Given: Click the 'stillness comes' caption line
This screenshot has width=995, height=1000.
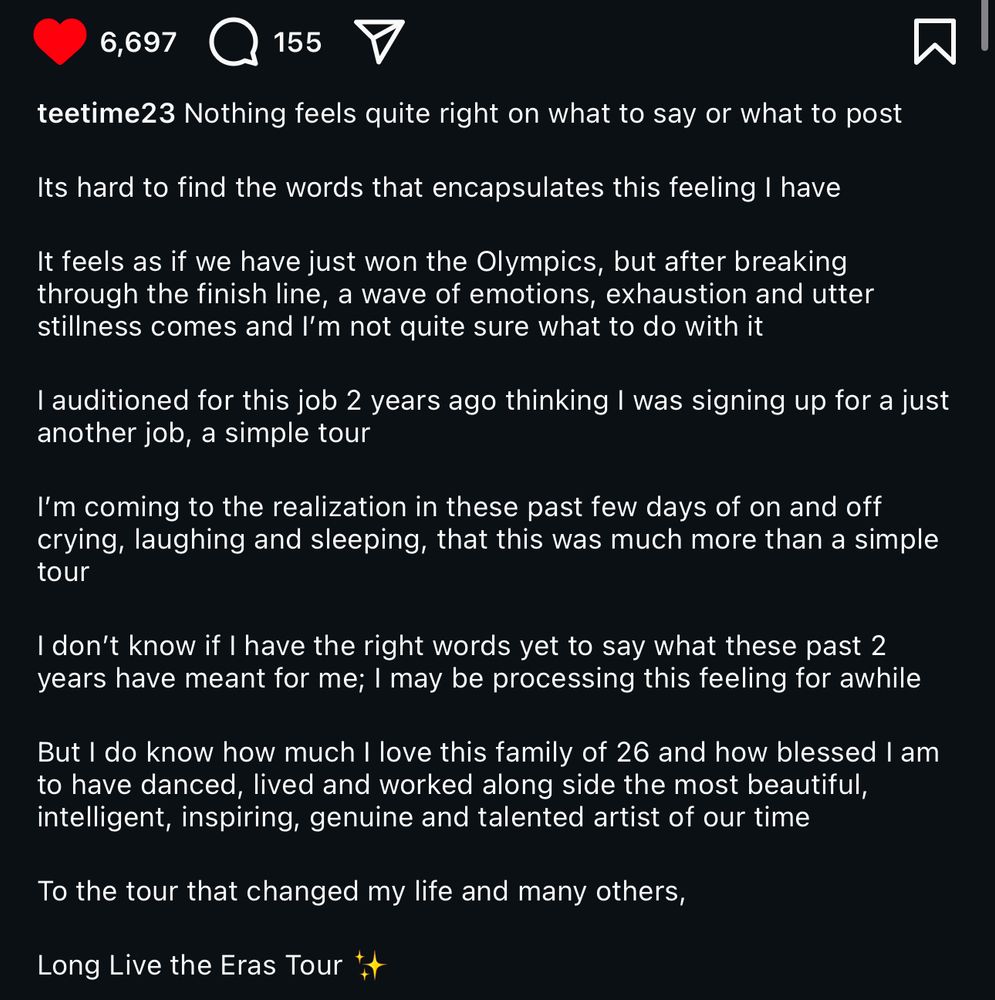Looking at the screenshot, I should [400, 327].
